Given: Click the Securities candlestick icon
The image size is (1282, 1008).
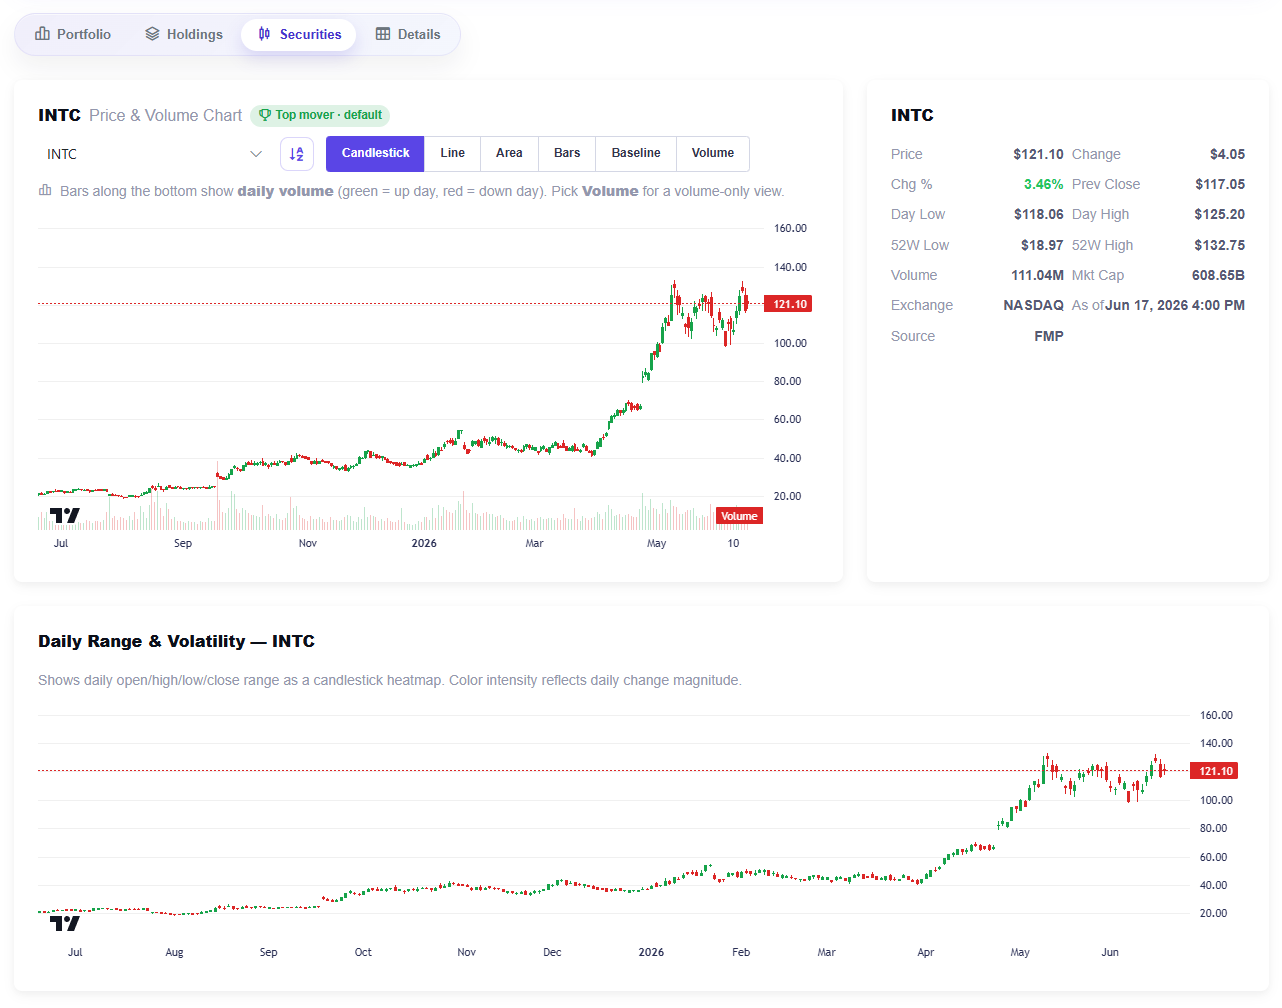Looking at the screenshot, I should tap(264, 34).
